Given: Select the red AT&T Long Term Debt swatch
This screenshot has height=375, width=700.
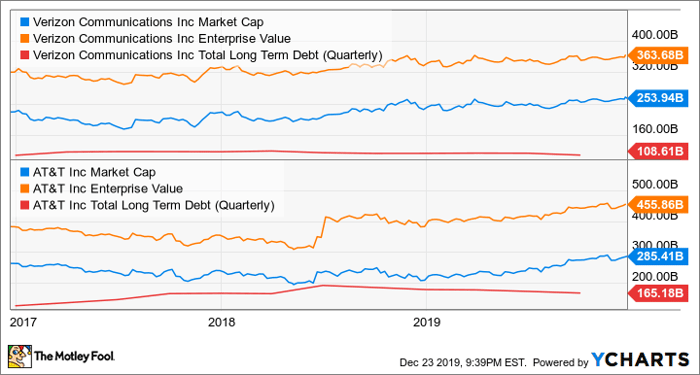Looking at the screenshot, I should [x=25, y=205].
